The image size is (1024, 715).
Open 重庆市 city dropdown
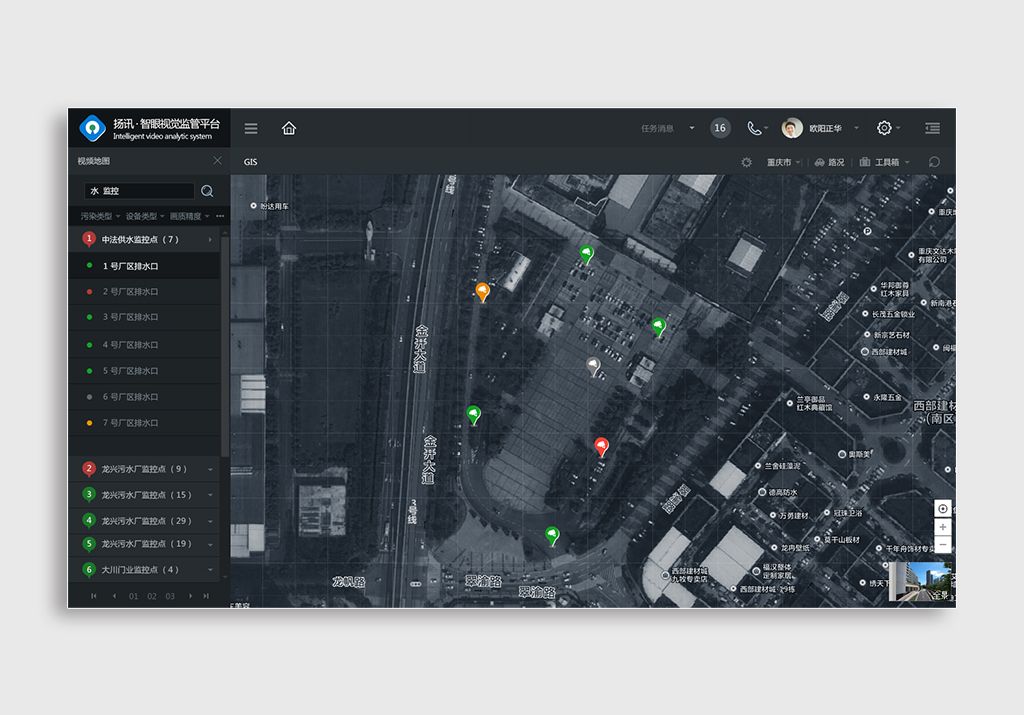click(784, 162)
